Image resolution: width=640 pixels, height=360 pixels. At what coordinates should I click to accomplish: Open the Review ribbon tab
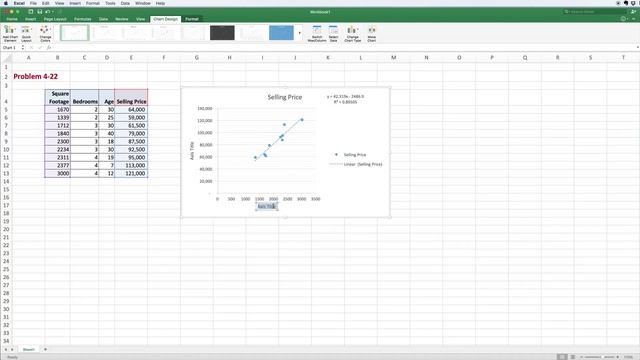(122, 19)
